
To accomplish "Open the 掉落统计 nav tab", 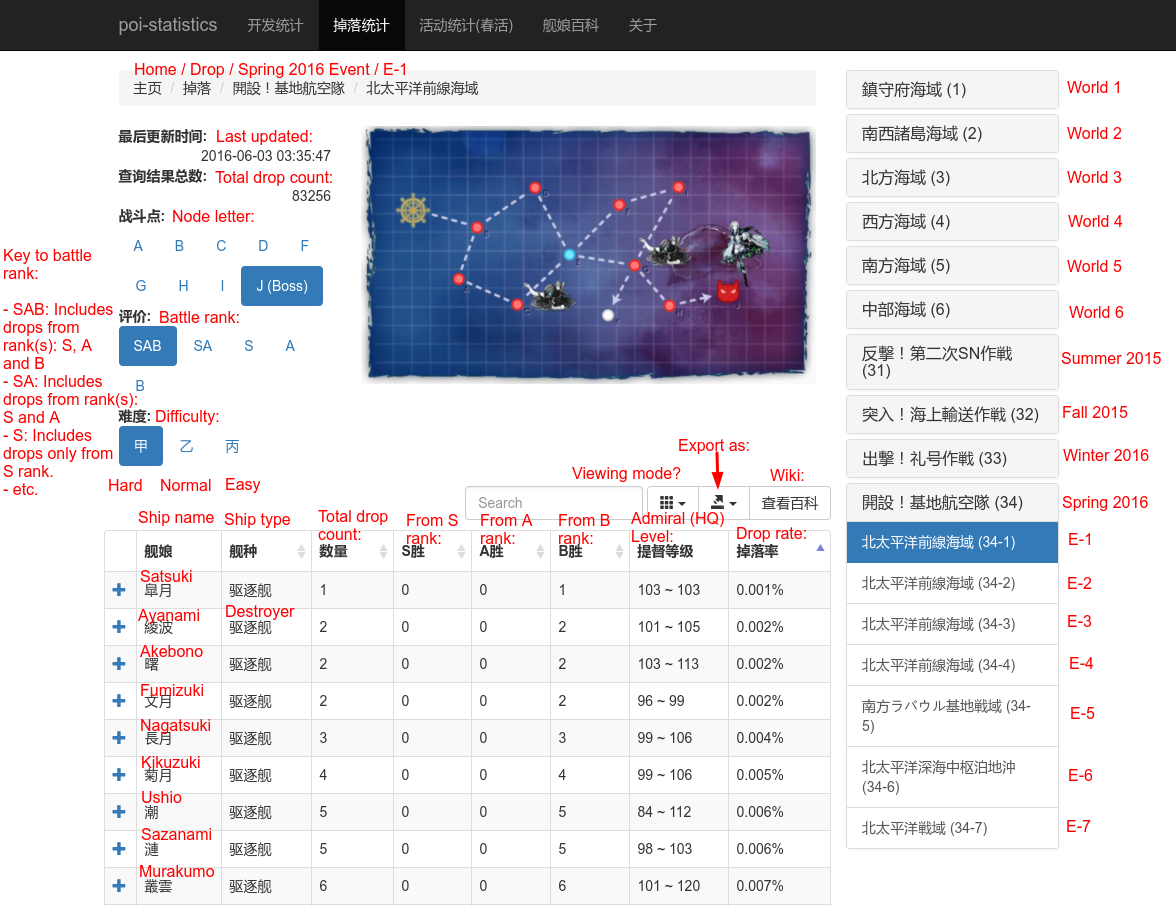I will pos(362,26).
